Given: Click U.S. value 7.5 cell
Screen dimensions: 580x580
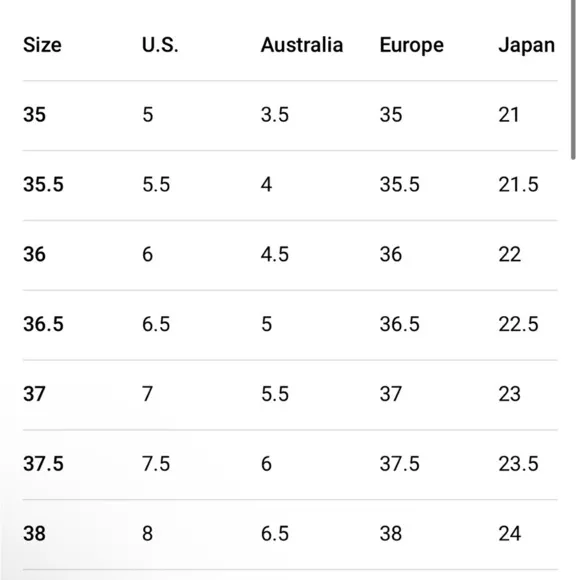Looking at the screenshot, I should (156, 464).
